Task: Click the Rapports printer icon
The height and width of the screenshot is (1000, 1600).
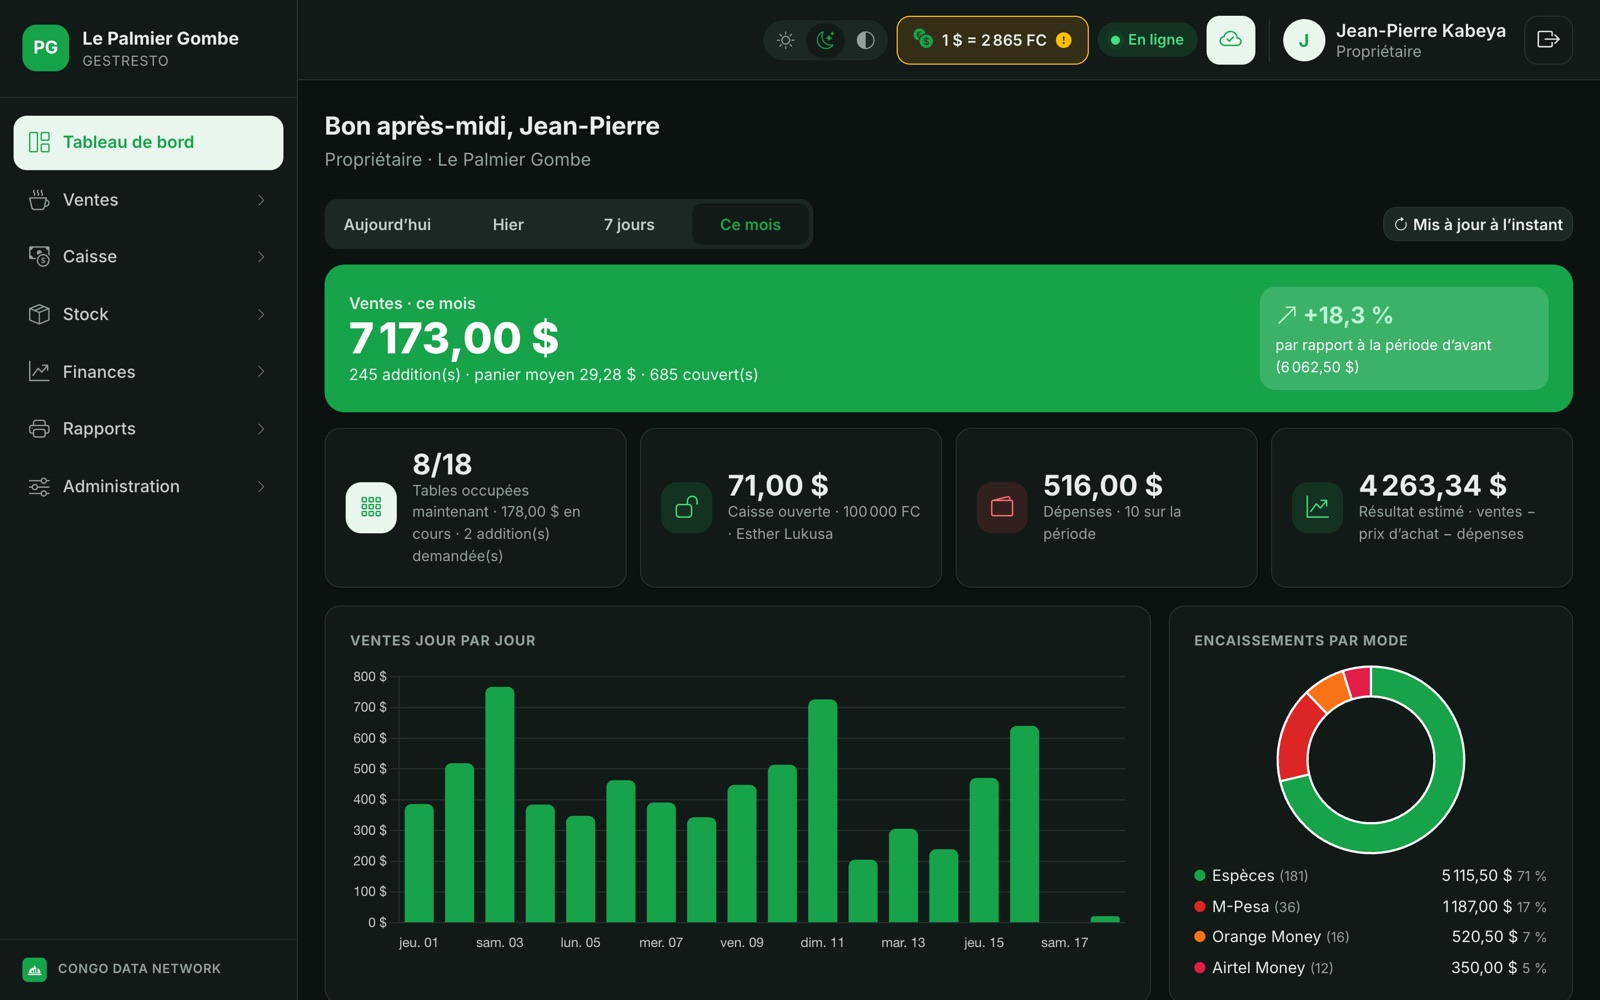Action: click(39, 429)
